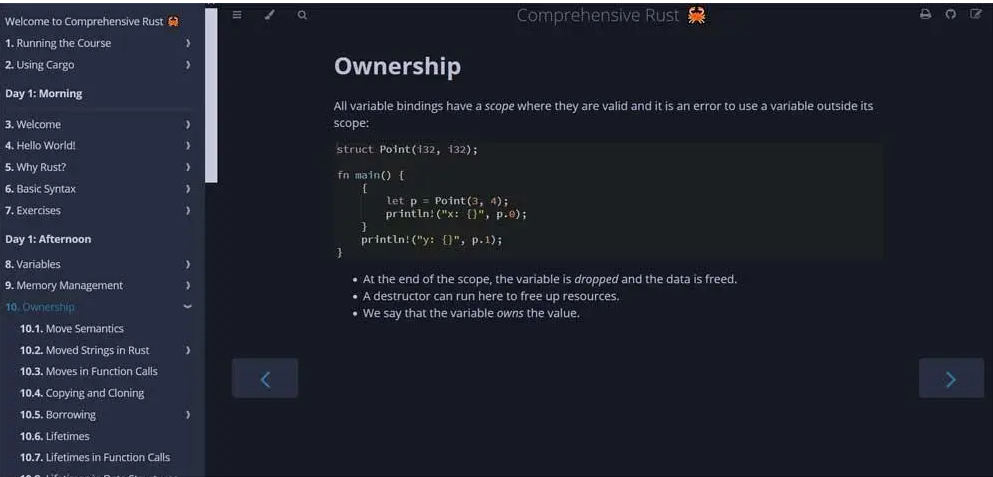The width and height of the screenshot is (993, 477).
Task: Open 10.6. Lifetimes
Action: coord(54,436)
